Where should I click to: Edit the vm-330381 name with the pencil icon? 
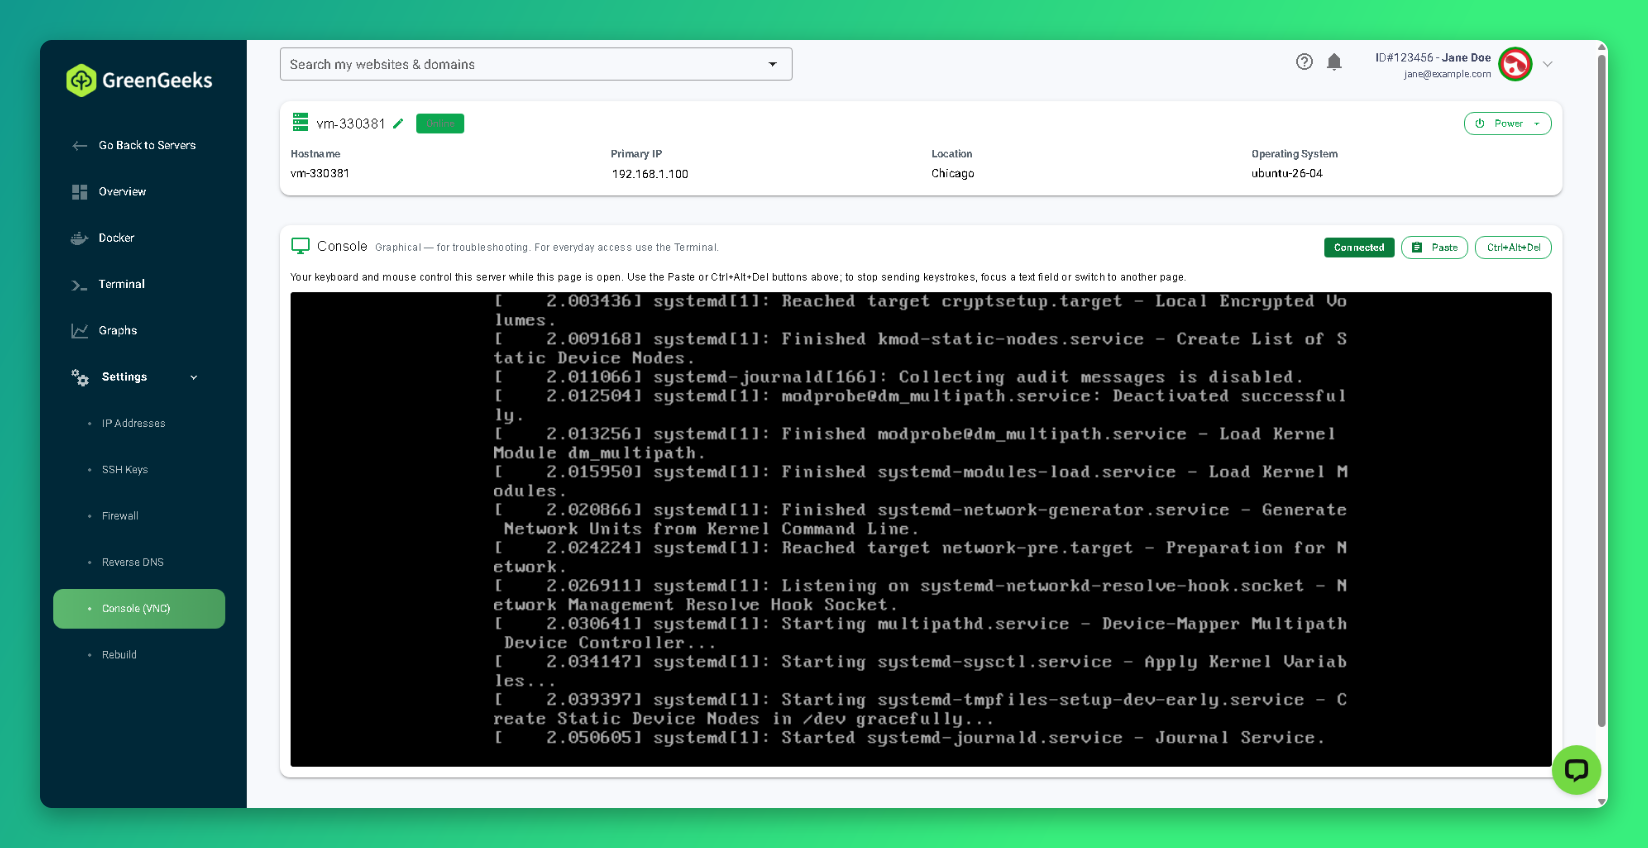tap(398, 123)
